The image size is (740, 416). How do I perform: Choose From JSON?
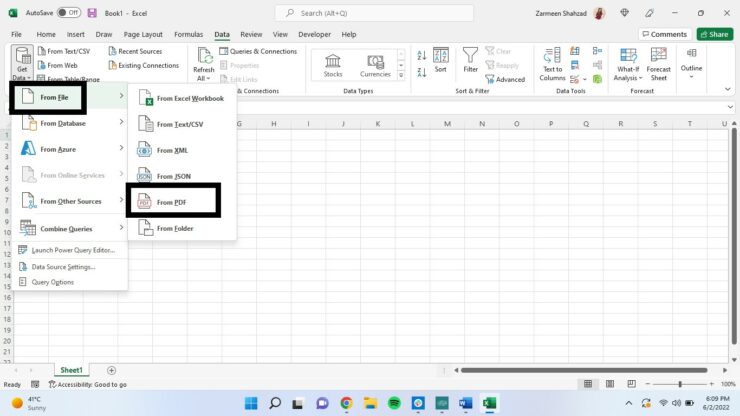tap(182, 176)
